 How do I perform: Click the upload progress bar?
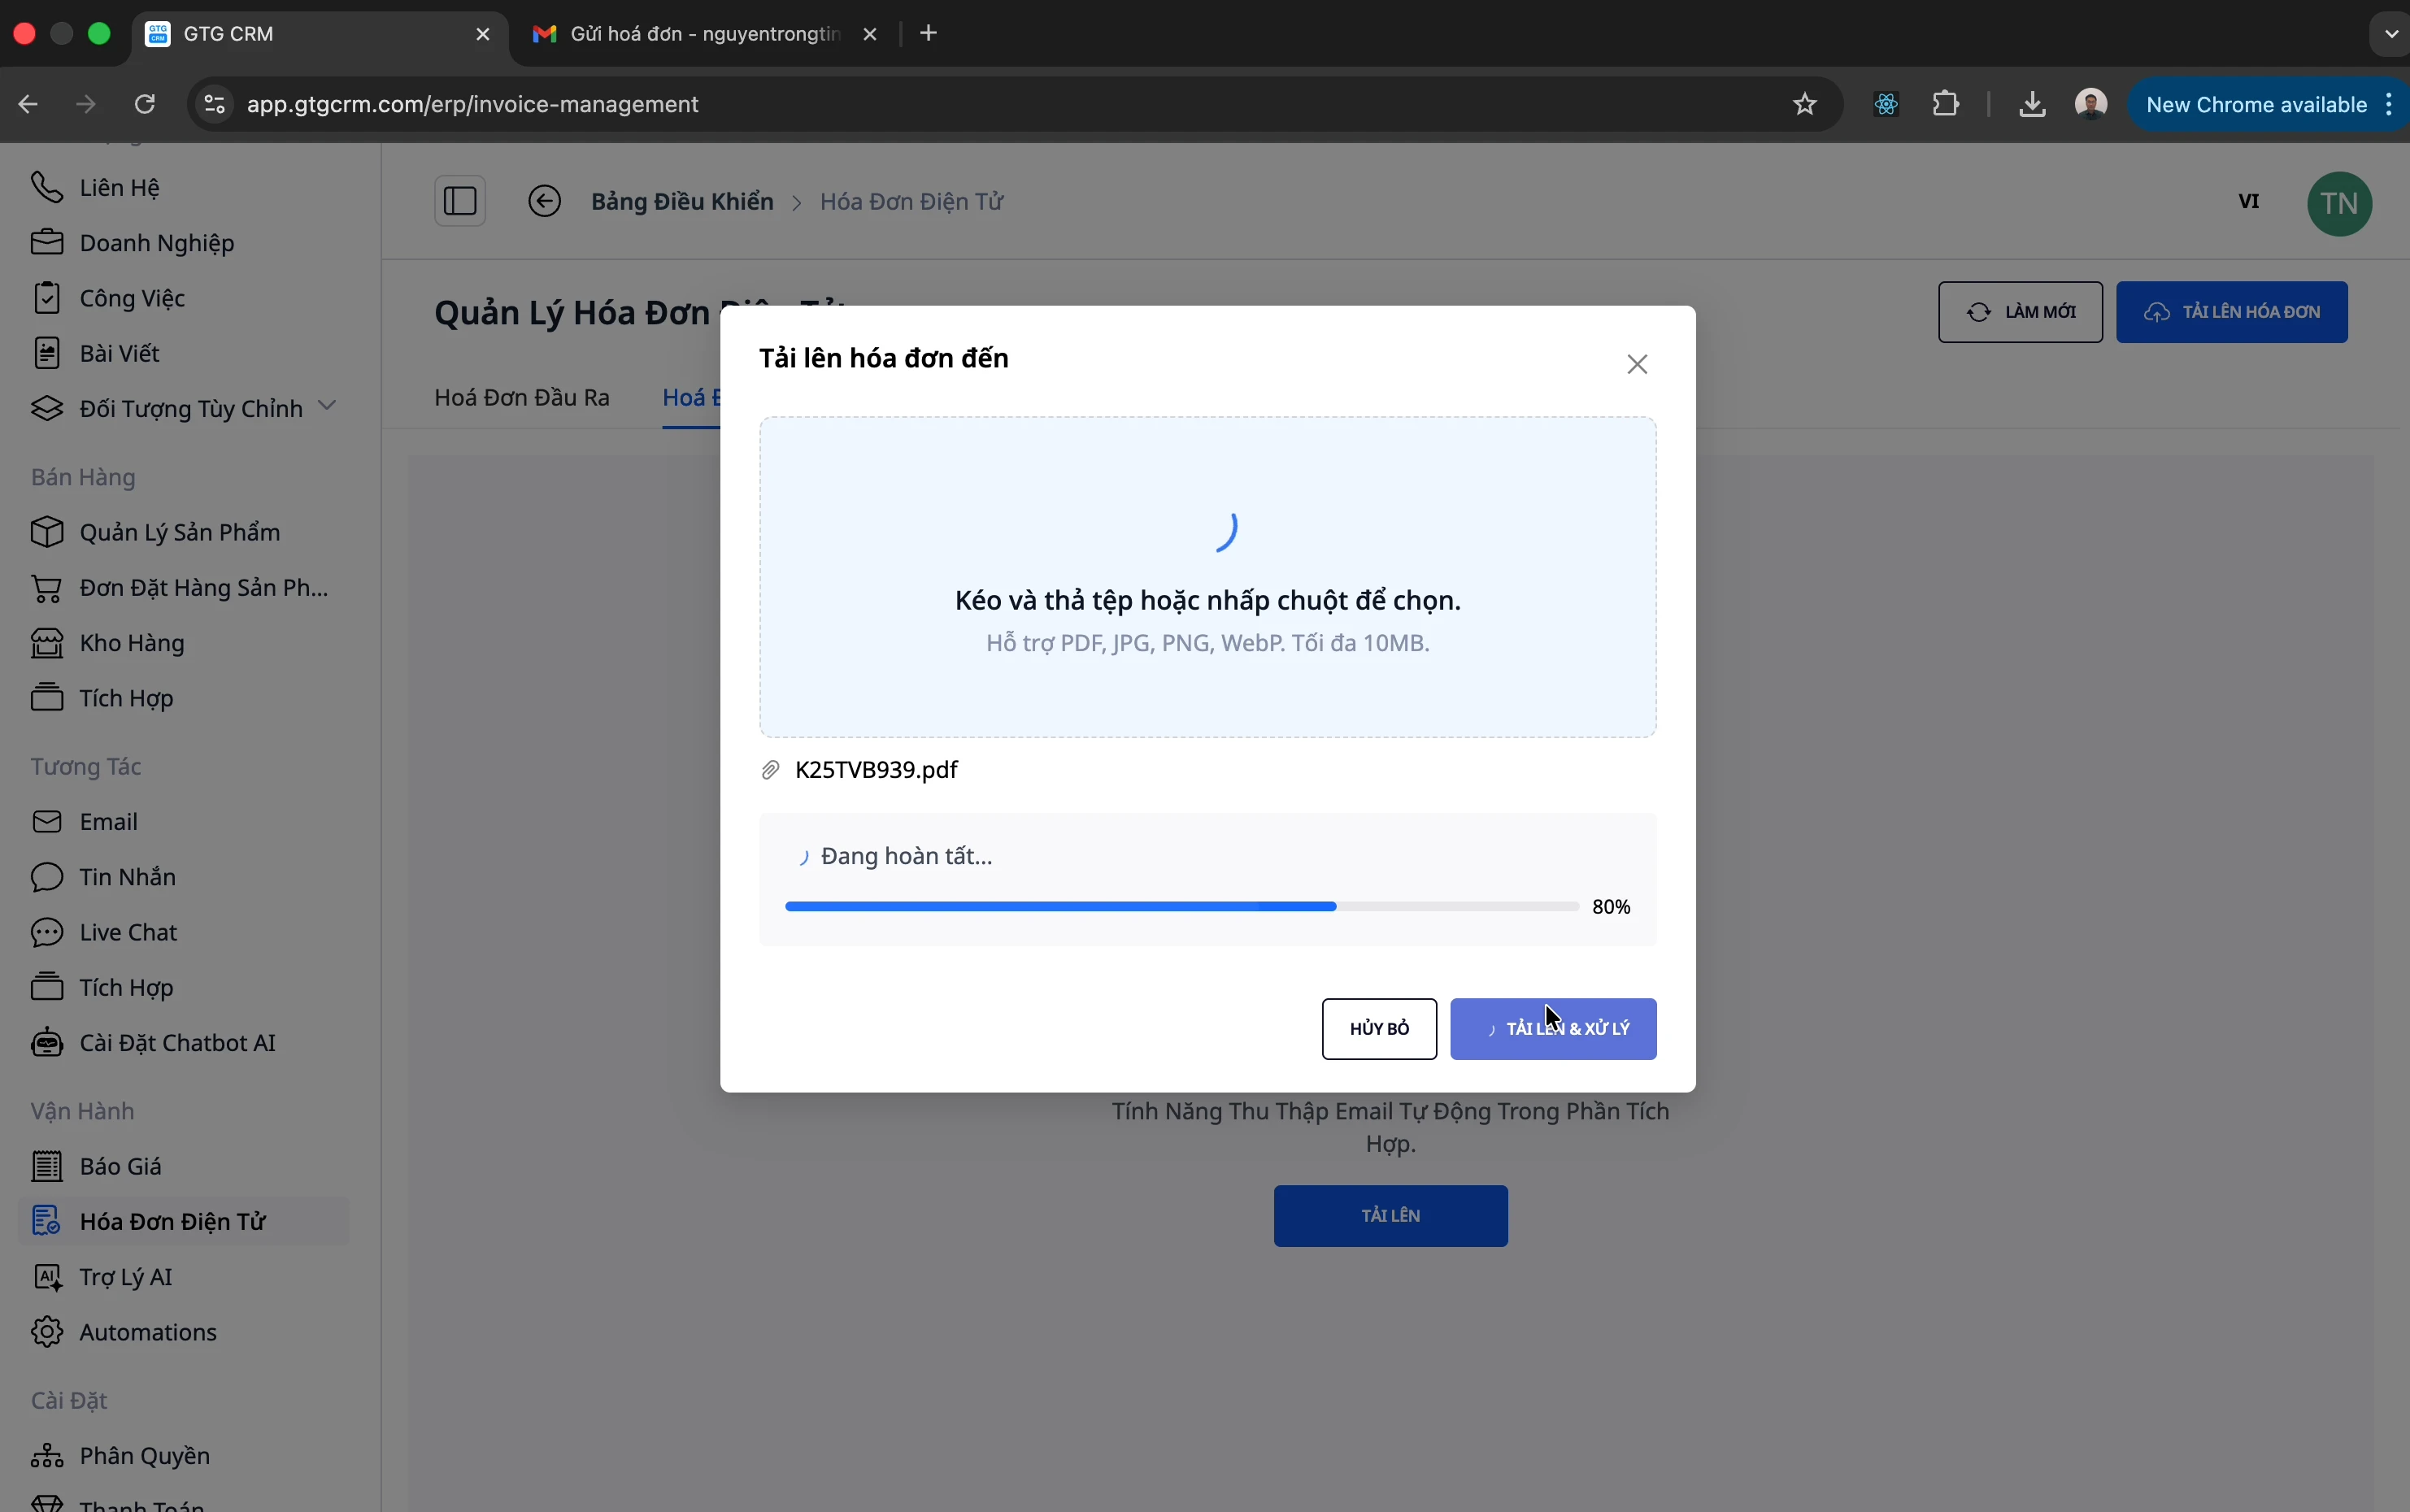1182,907
